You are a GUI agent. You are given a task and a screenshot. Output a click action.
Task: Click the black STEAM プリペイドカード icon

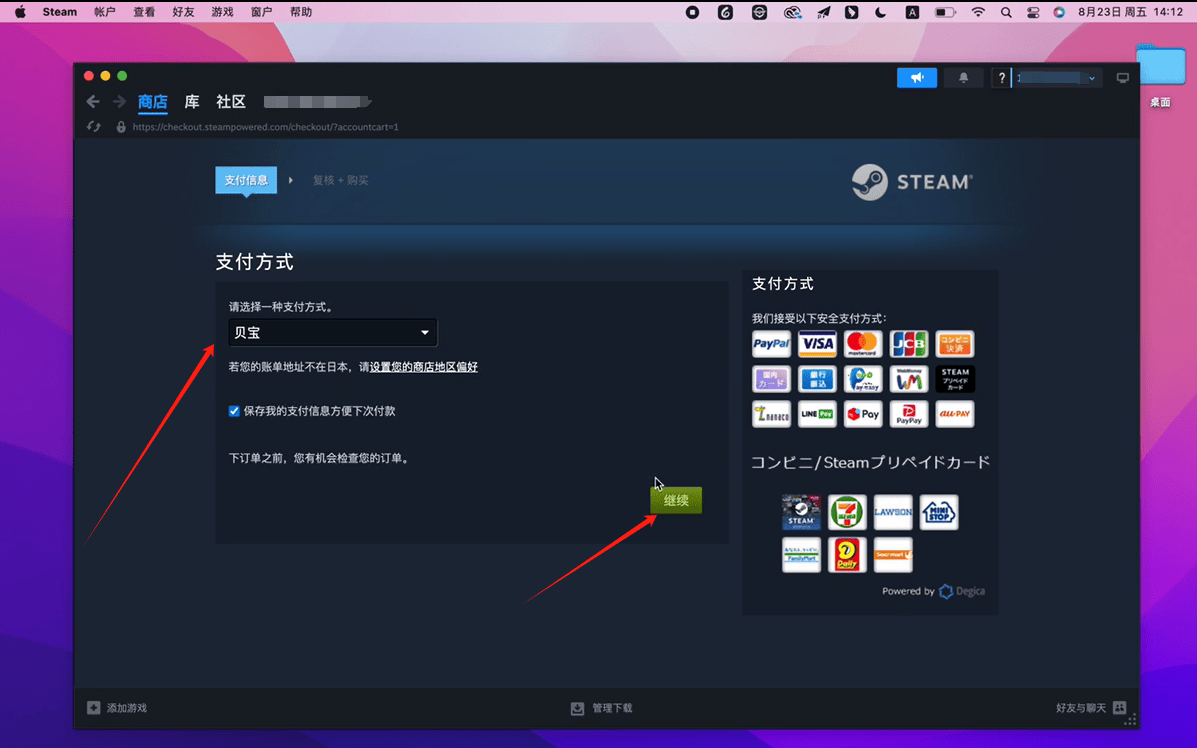[x=954, y=379]
